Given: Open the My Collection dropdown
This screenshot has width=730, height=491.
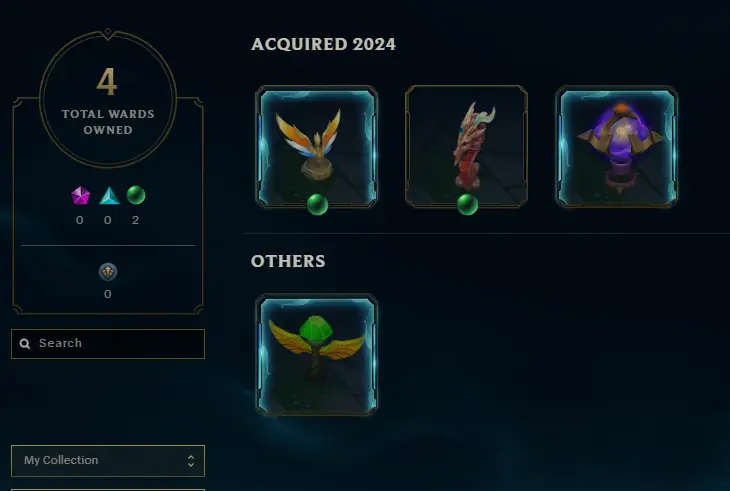Looking at the screenshot, I should pos(108,461).
